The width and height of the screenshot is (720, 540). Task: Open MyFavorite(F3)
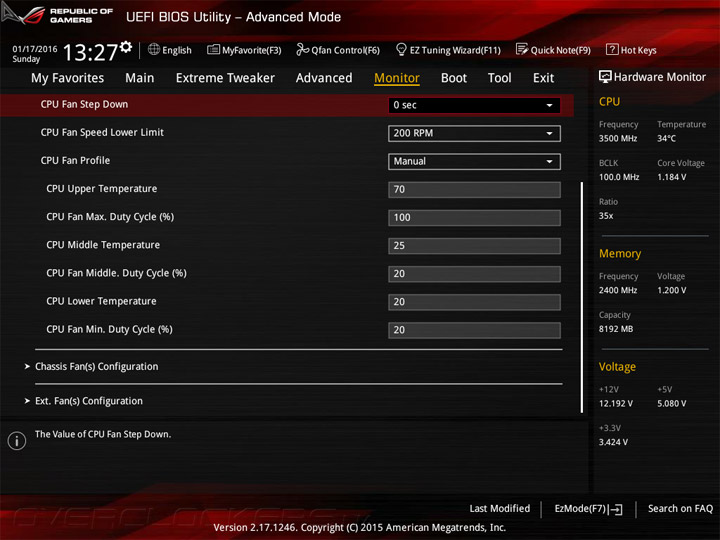coord(244,50)
